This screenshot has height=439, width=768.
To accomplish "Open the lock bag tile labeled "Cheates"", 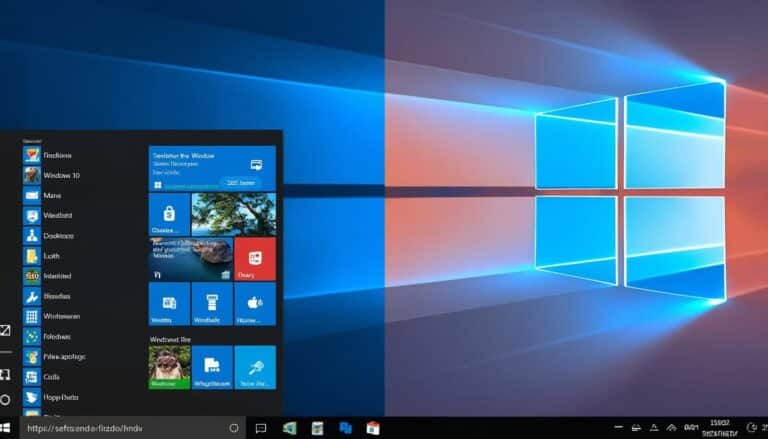I will click(169, 214).
